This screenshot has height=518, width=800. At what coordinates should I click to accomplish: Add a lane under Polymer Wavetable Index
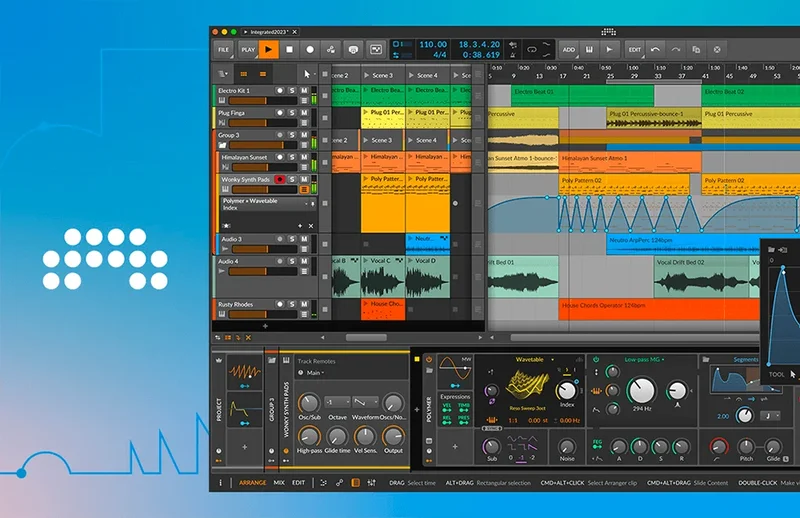tap(300, 226)
